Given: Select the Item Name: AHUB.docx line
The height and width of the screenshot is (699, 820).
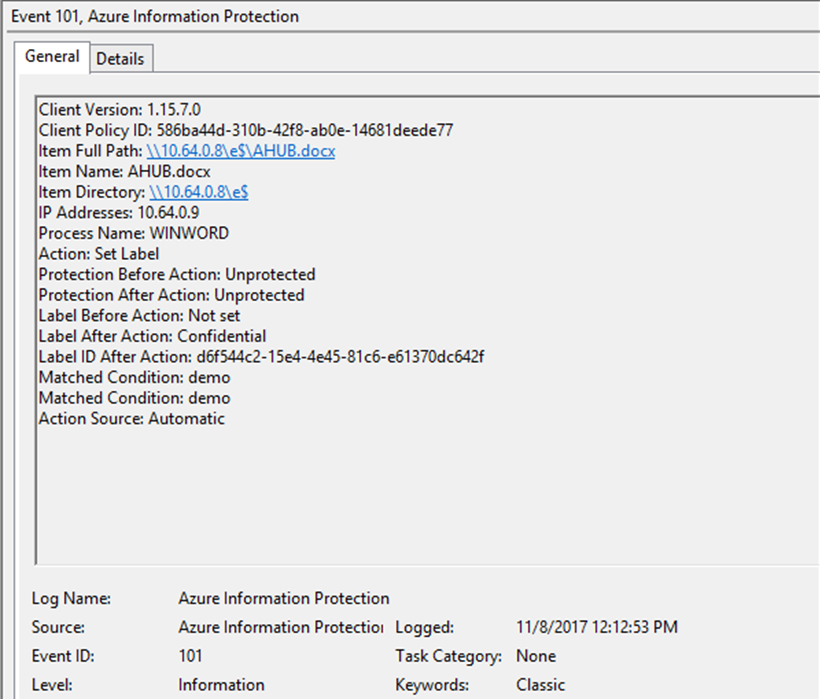Looking at the screenshot, I should pos(124,171).
